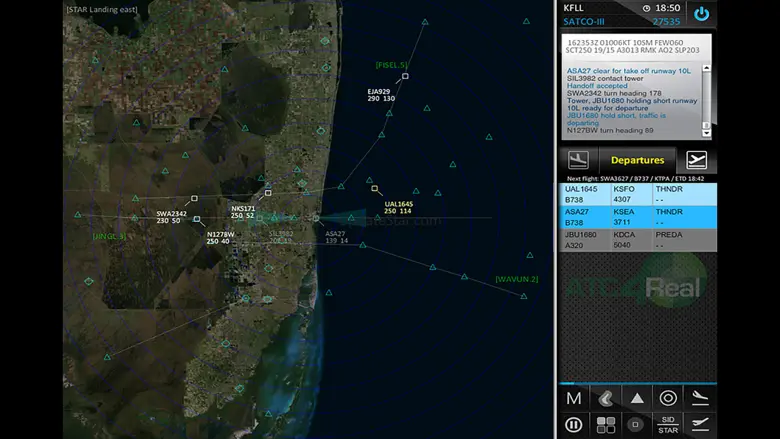
Task: Select aircraft UAL1645 target on radar
Action: click(374, 188)
